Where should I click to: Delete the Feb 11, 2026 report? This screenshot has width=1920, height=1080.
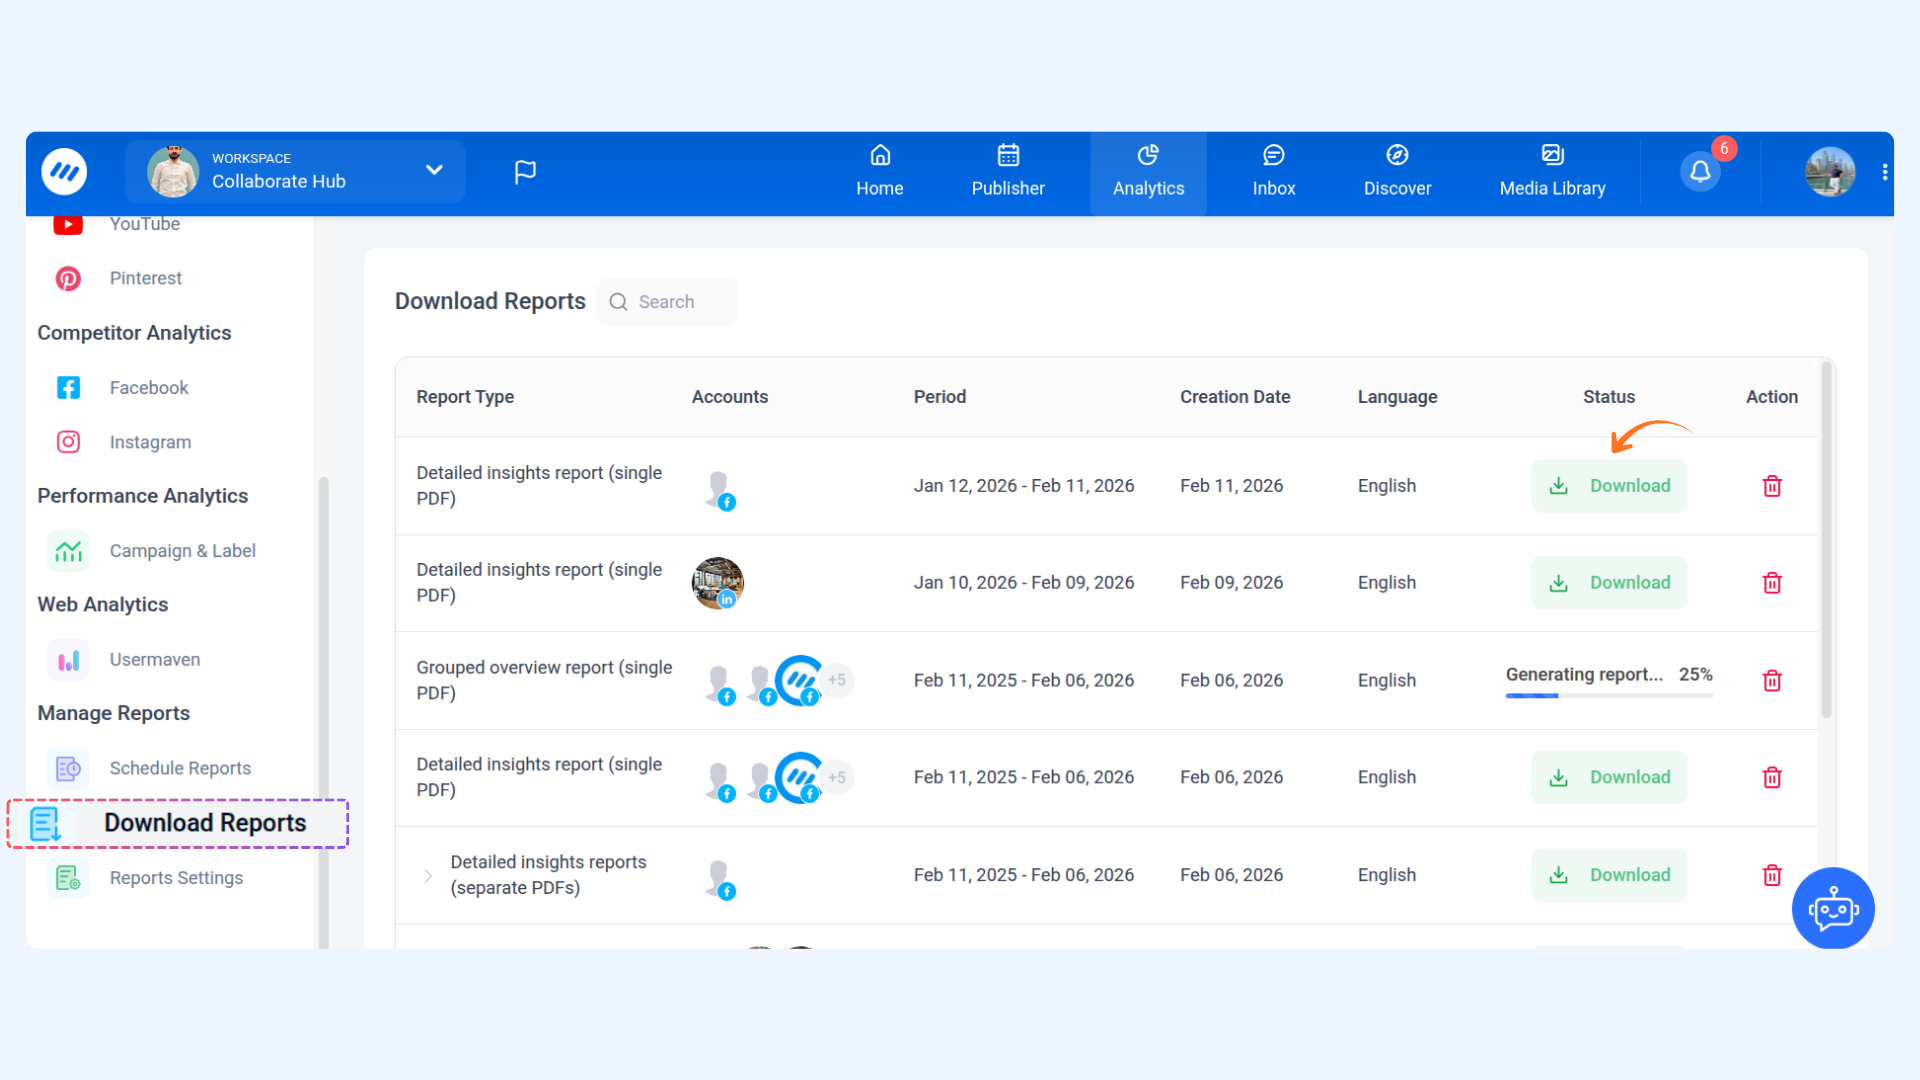[1771, 486]
